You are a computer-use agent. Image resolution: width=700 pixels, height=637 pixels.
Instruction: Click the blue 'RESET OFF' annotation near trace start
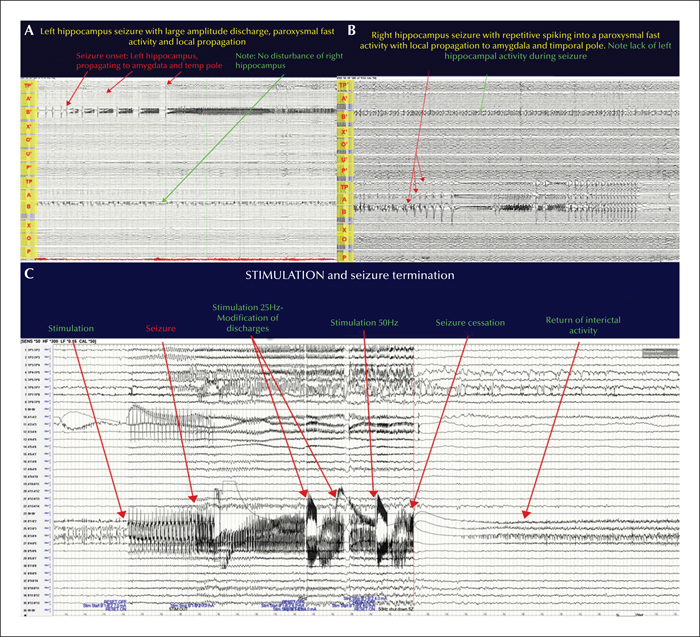116,602
